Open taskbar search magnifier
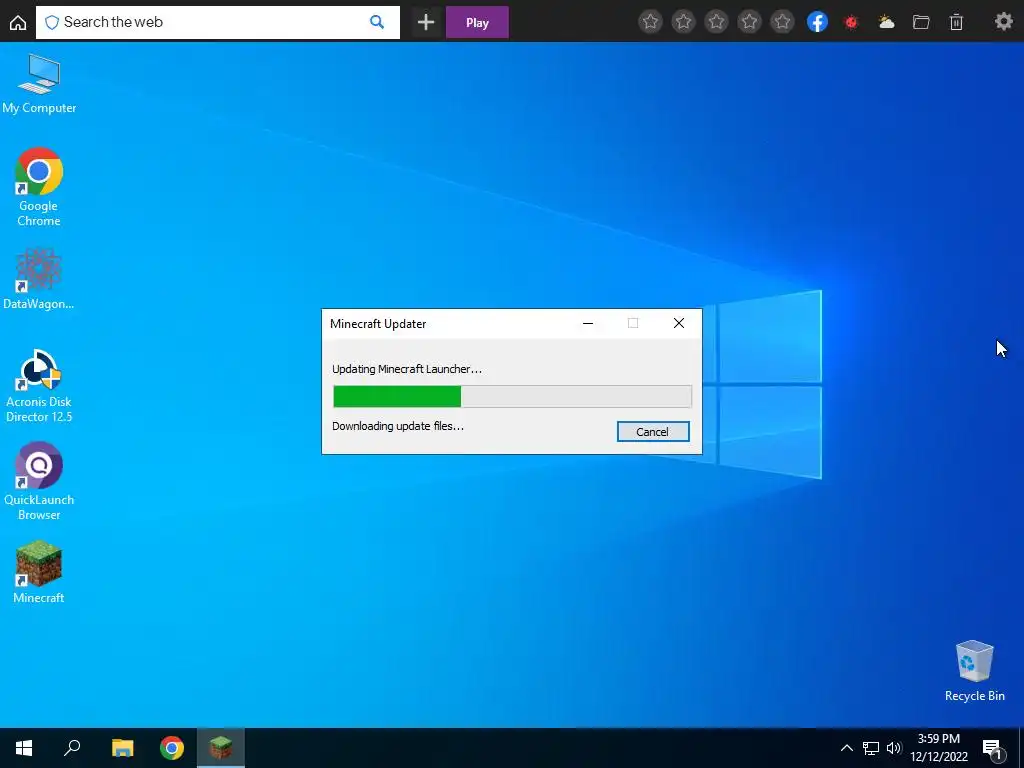This screenshot has height=768, width=1024. 72,748
